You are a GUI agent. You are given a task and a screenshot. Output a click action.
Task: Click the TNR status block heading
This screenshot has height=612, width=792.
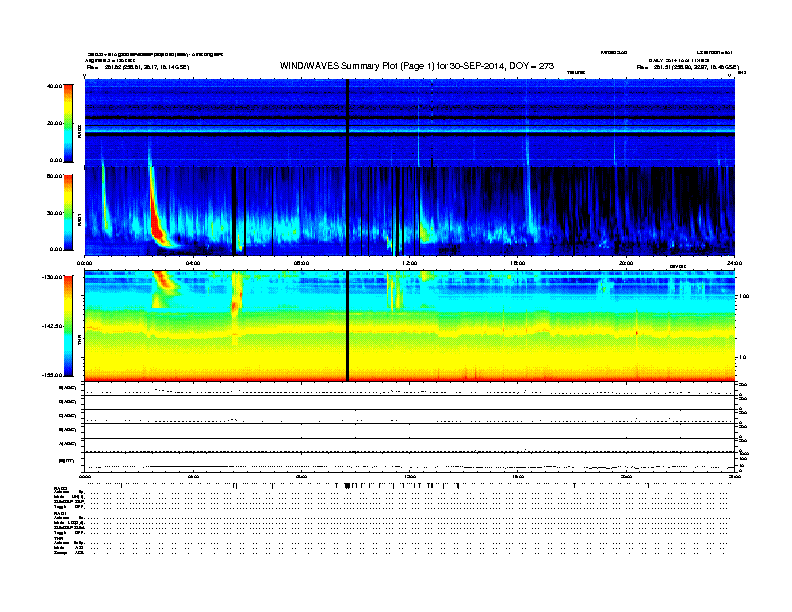[x=58, y=538]
